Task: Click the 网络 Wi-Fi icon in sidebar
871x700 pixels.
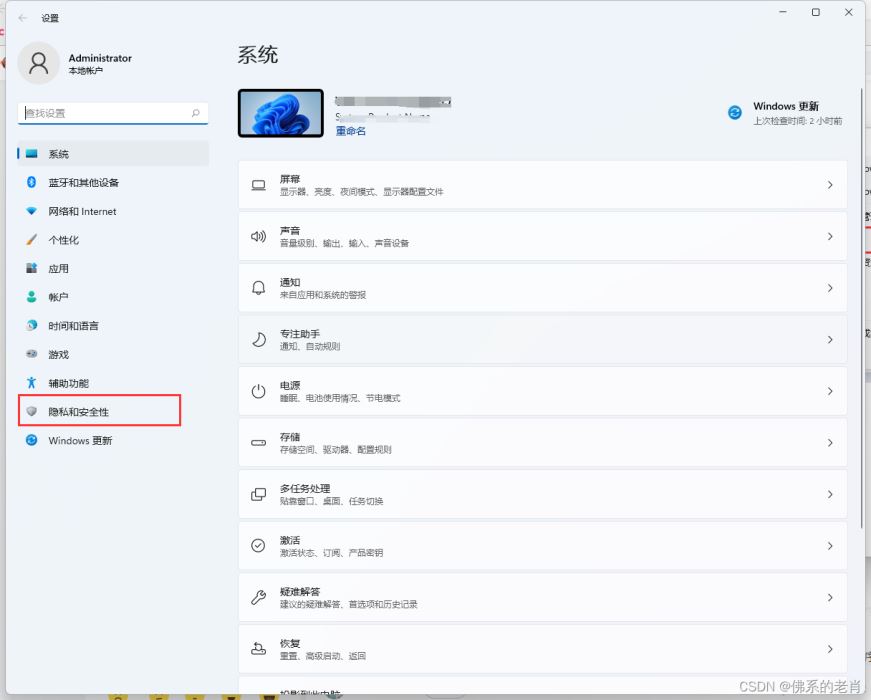Action: 32,211
